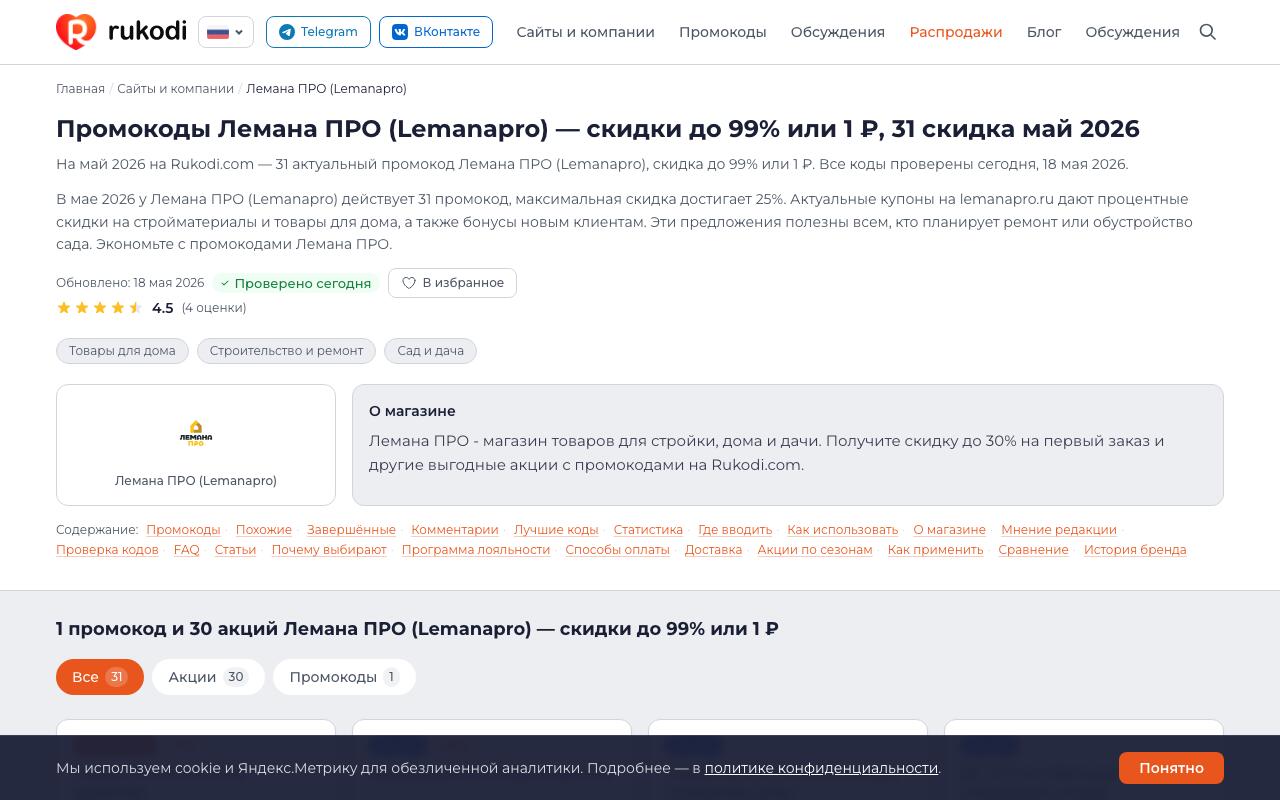Open the Telegram channel button
Image resolution: width=1280 pixels, height=800 pixels.
pyautogui.click(x=318, y=32)
